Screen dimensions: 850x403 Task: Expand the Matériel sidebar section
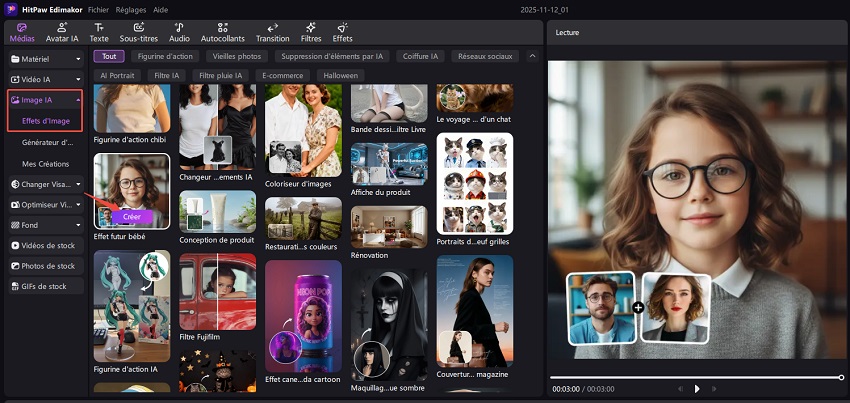point(45,59)
